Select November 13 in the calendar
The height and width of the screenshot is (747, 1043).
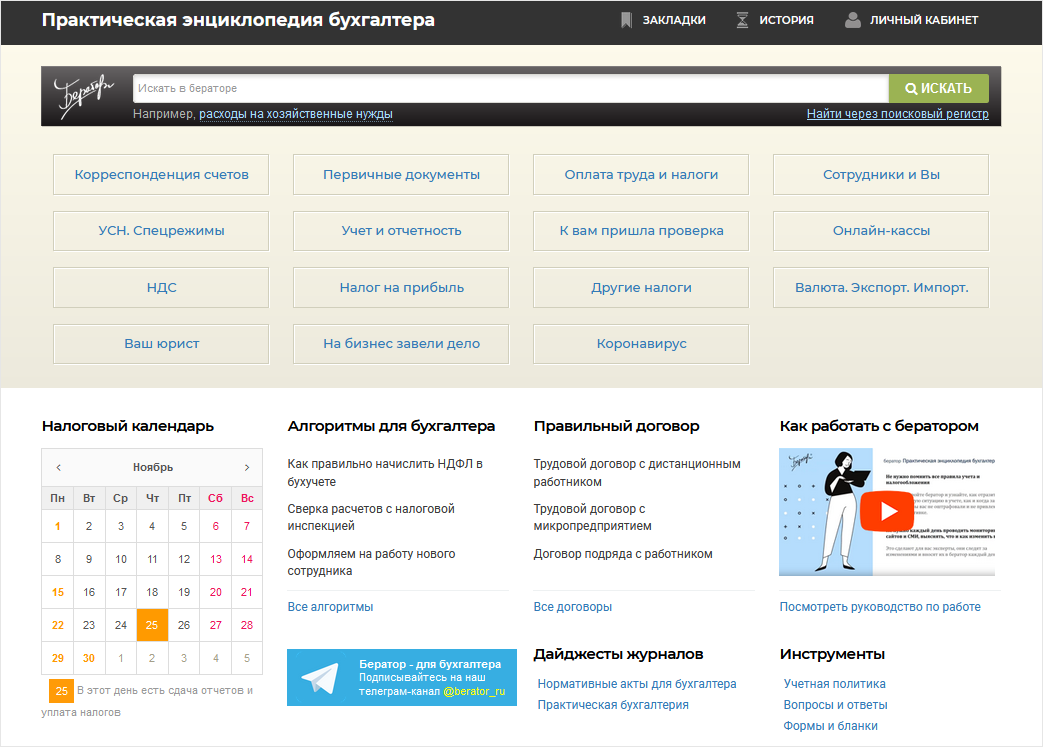216,559
